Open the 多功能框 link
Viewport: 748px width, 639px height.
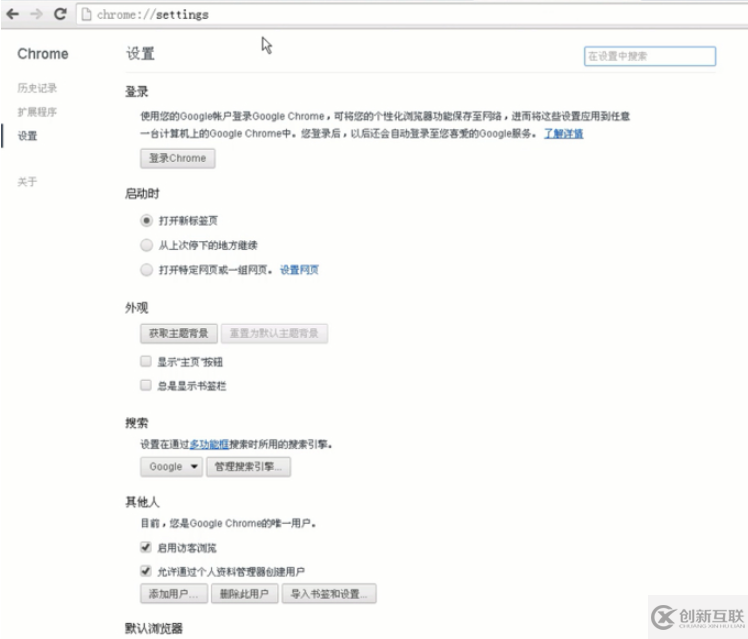[x=209, y=444]
